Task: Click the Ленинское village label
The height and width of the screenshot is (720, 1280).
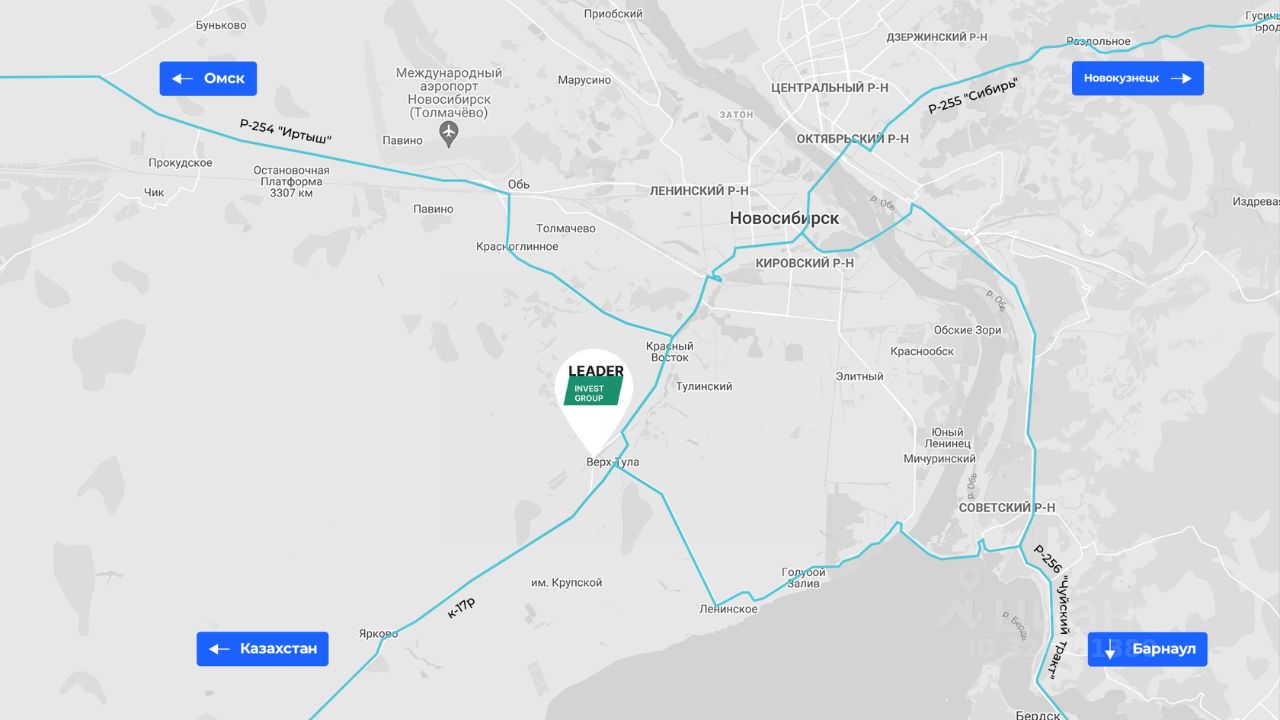Action: 728,609
